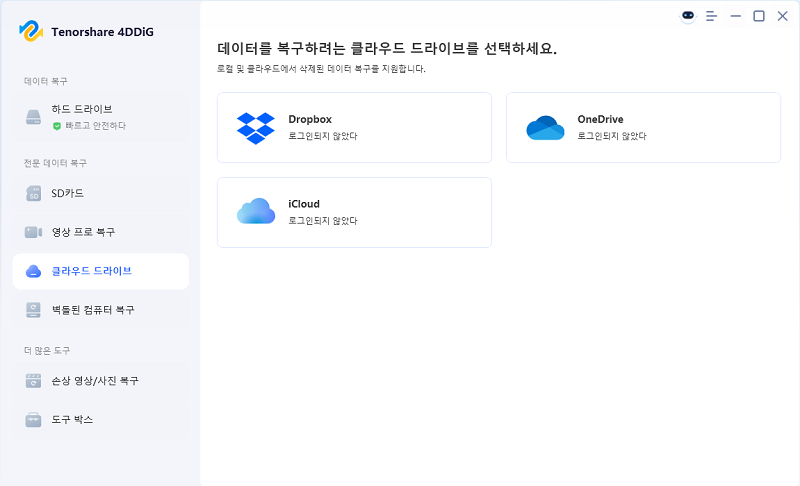Open 벽돌된 컴퓨터 복구 section

[x=101, y=310]
